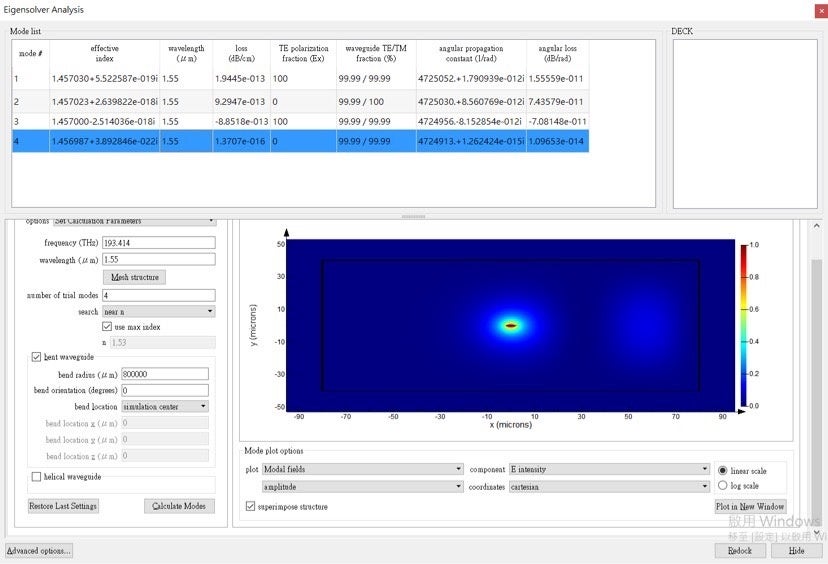The image size is (828, 564).
Task: Open the plot Modal fields dropdown
Action: [x=362, y=469]
